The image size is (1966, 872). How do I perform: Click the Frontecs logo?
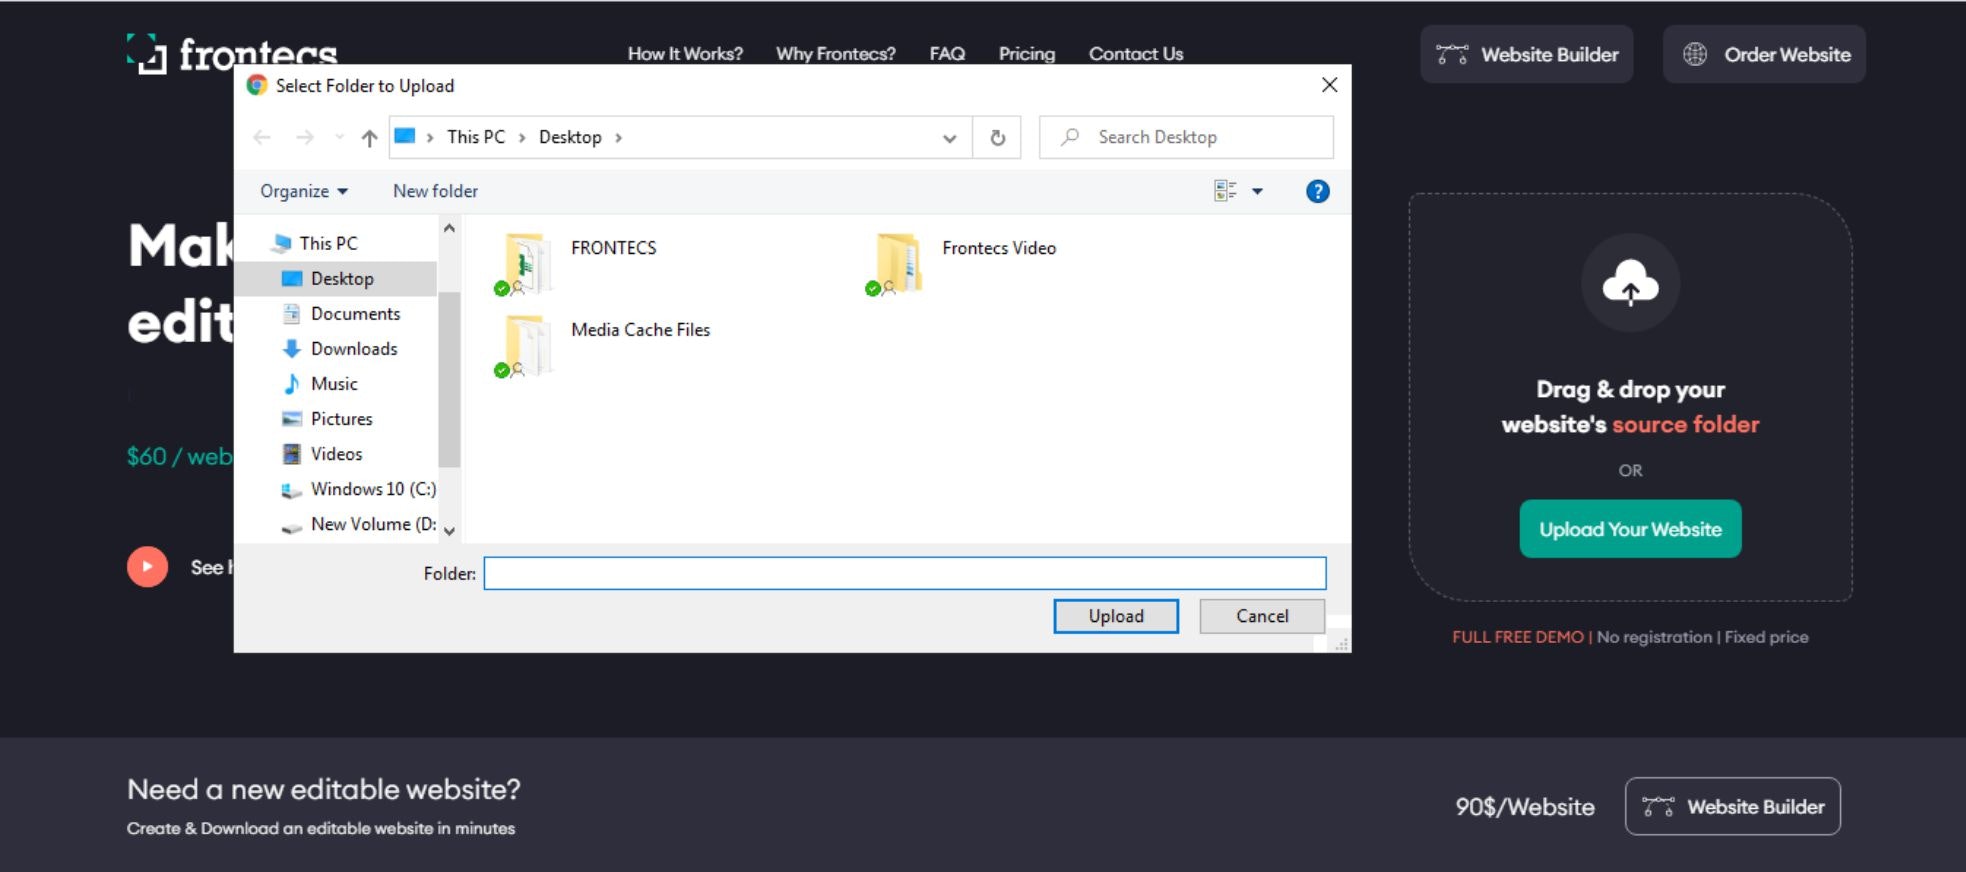(232, 54)
